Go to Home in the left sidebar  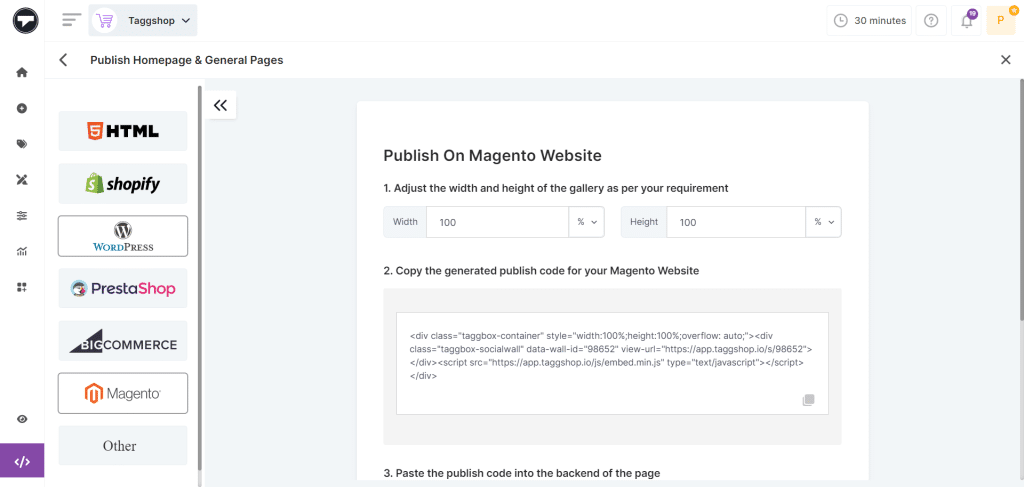click(22, 72)
